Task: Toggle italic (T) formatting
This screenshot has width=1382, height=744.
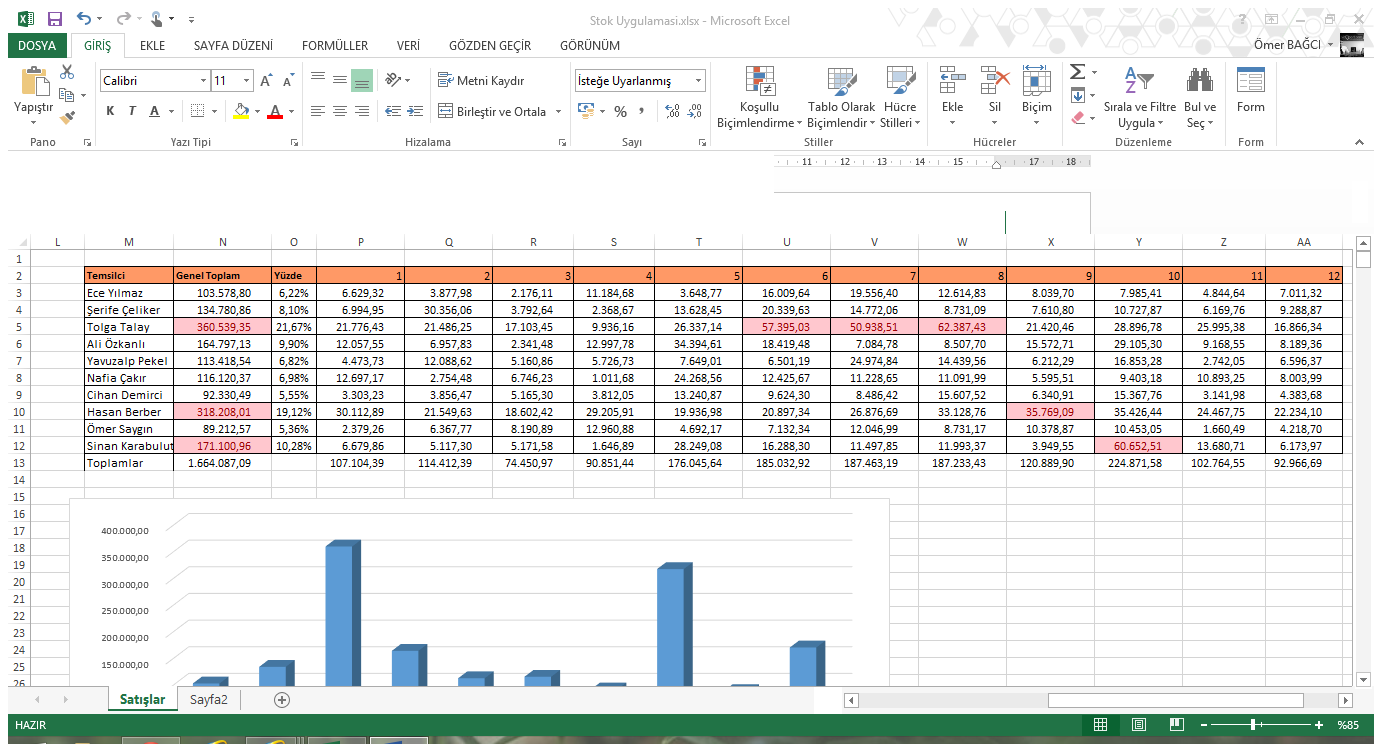Action: pyautogui.click(x=133, y=111)
